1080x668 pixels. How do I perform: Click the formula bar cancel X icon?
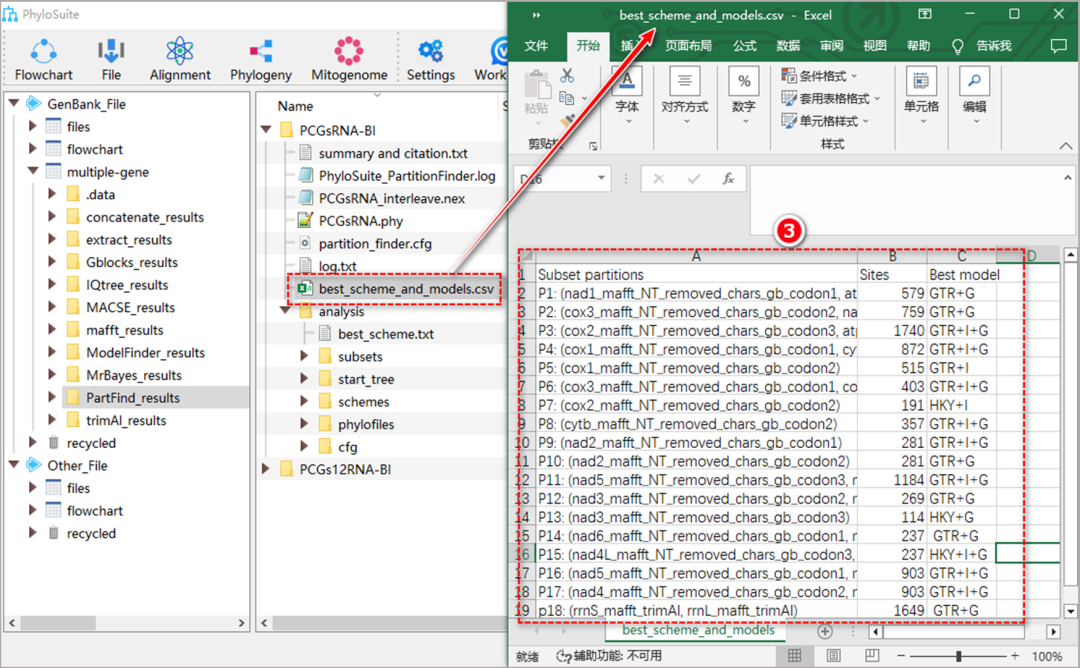pos(658,179)
